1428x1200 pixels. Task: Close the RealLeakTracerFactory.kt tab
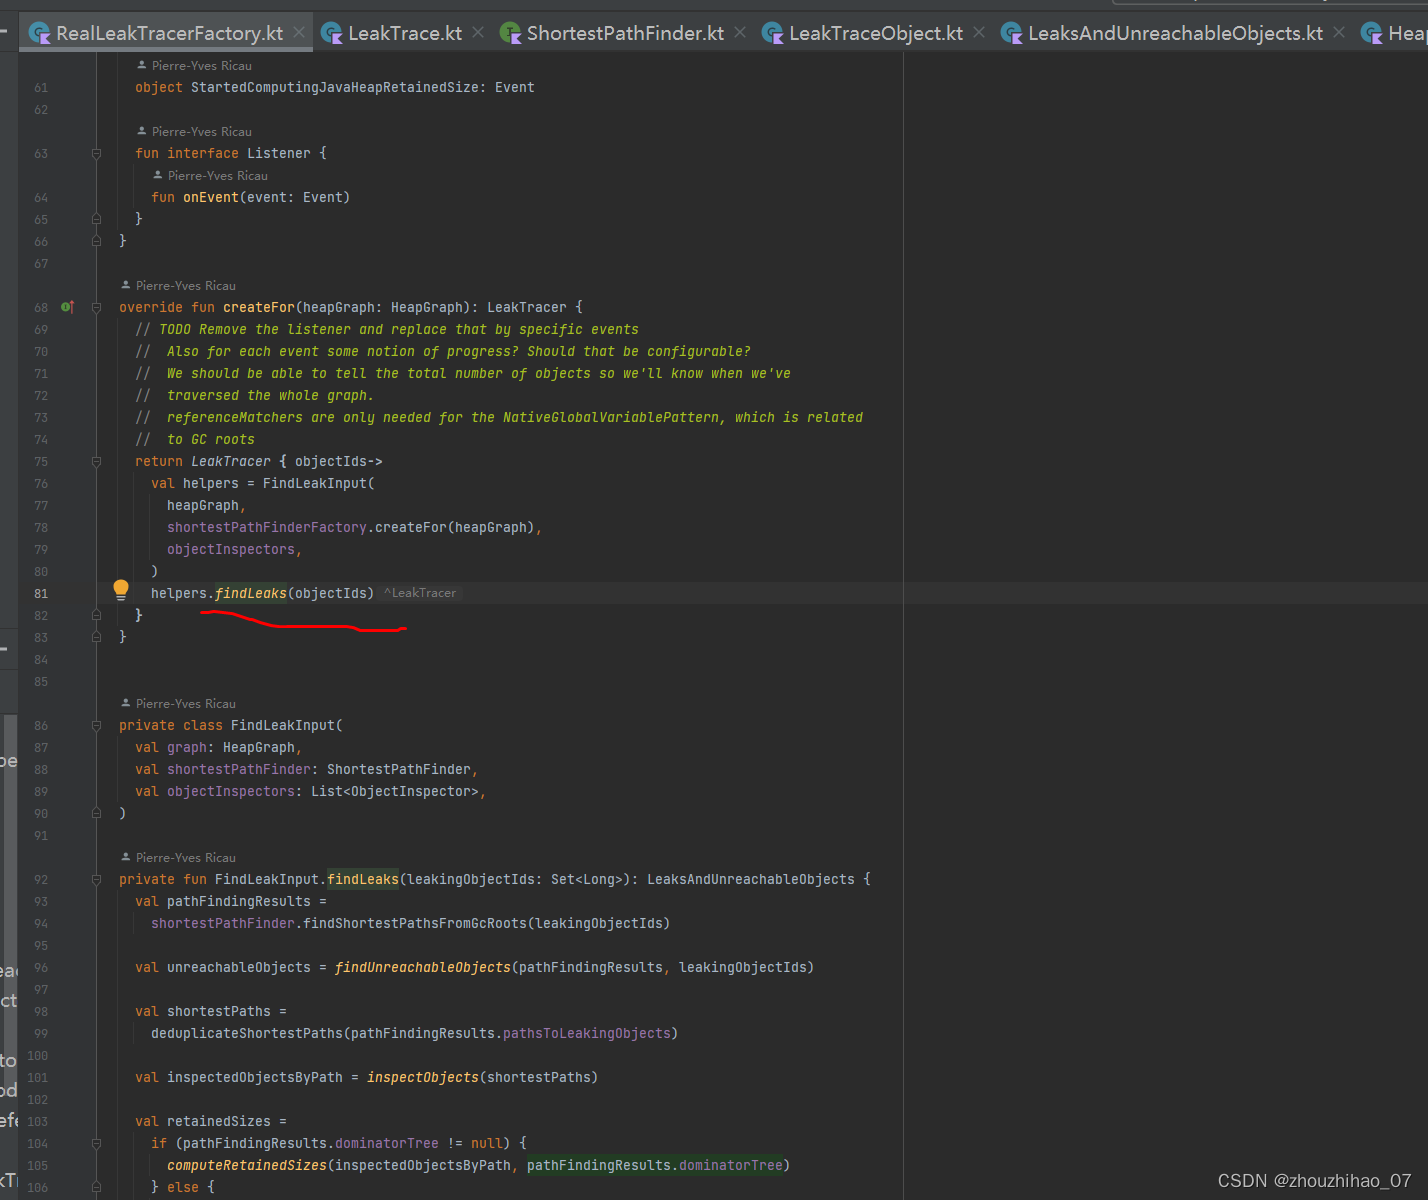pyautogui.click(x=299, y=33)
